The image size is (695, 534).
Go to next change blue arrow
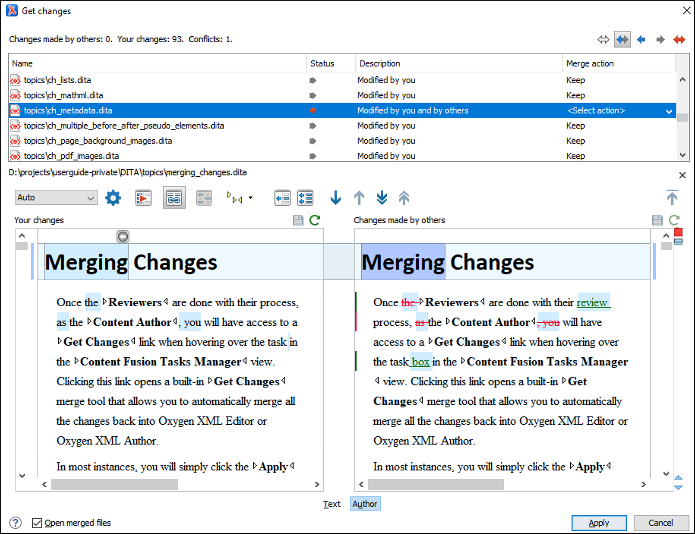tap(336, 198)
